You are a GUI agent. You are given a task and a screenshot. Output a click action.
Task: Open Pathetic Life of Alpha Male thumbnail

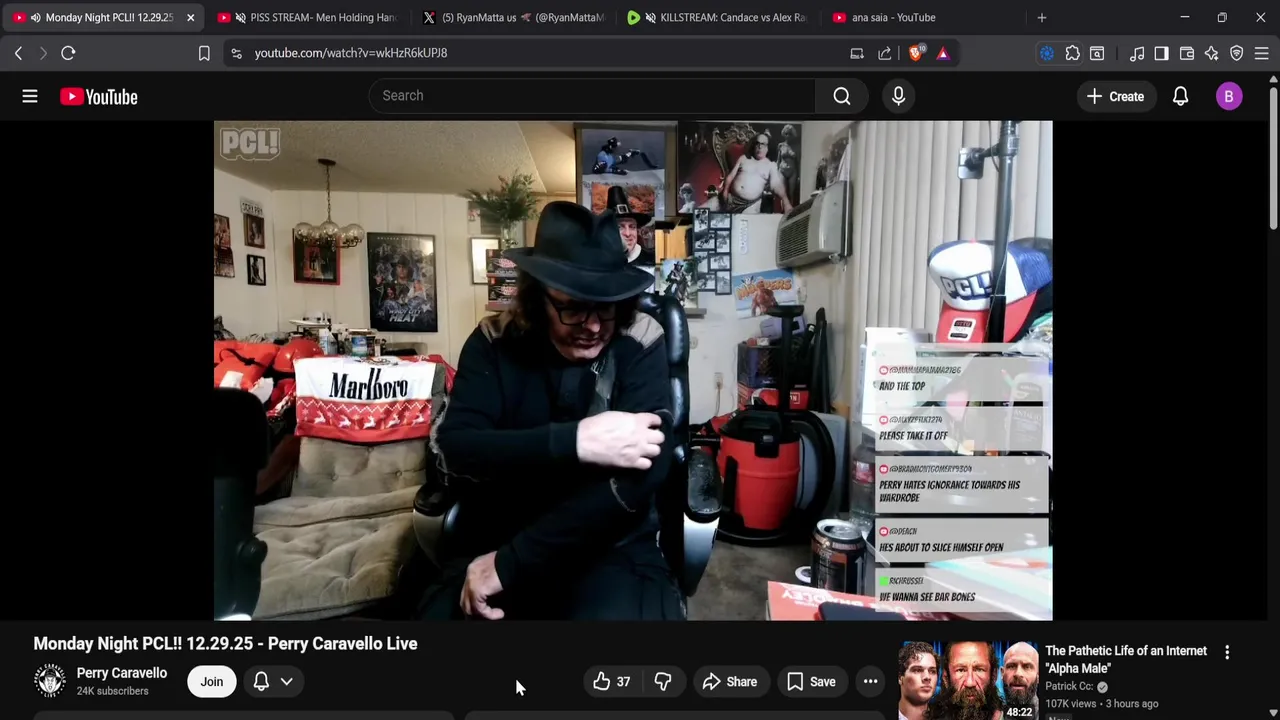[968, 681]
